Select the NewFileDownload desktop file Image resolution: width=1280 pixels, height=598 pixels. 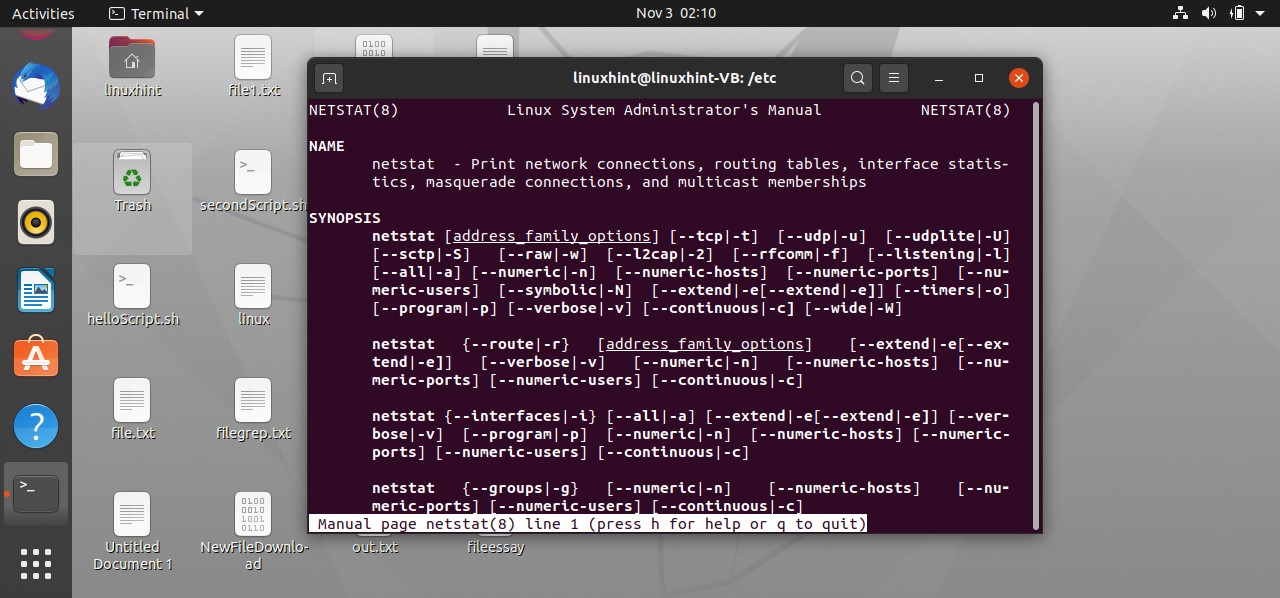(x=254, y=532)
